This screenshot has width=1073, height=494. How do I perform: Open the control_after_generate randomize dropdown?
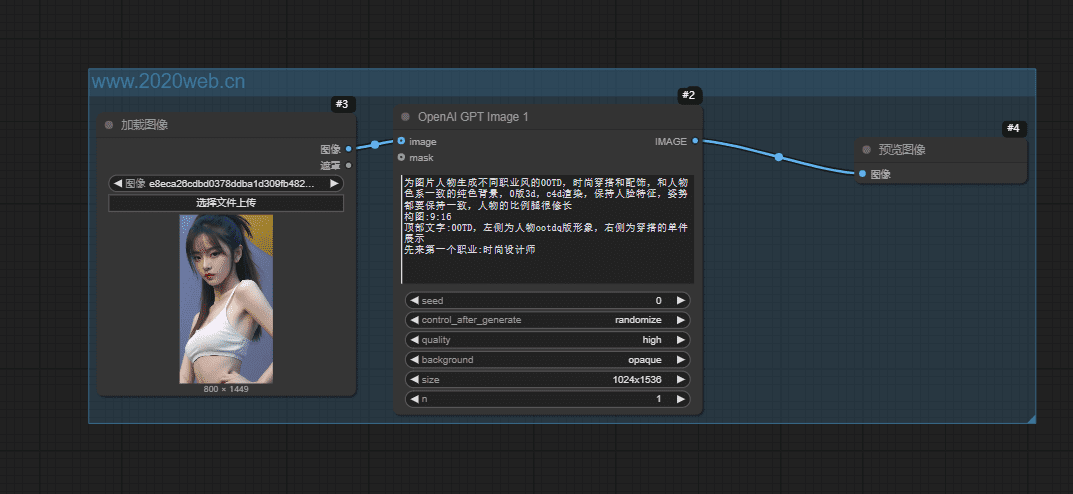[547, 320]
